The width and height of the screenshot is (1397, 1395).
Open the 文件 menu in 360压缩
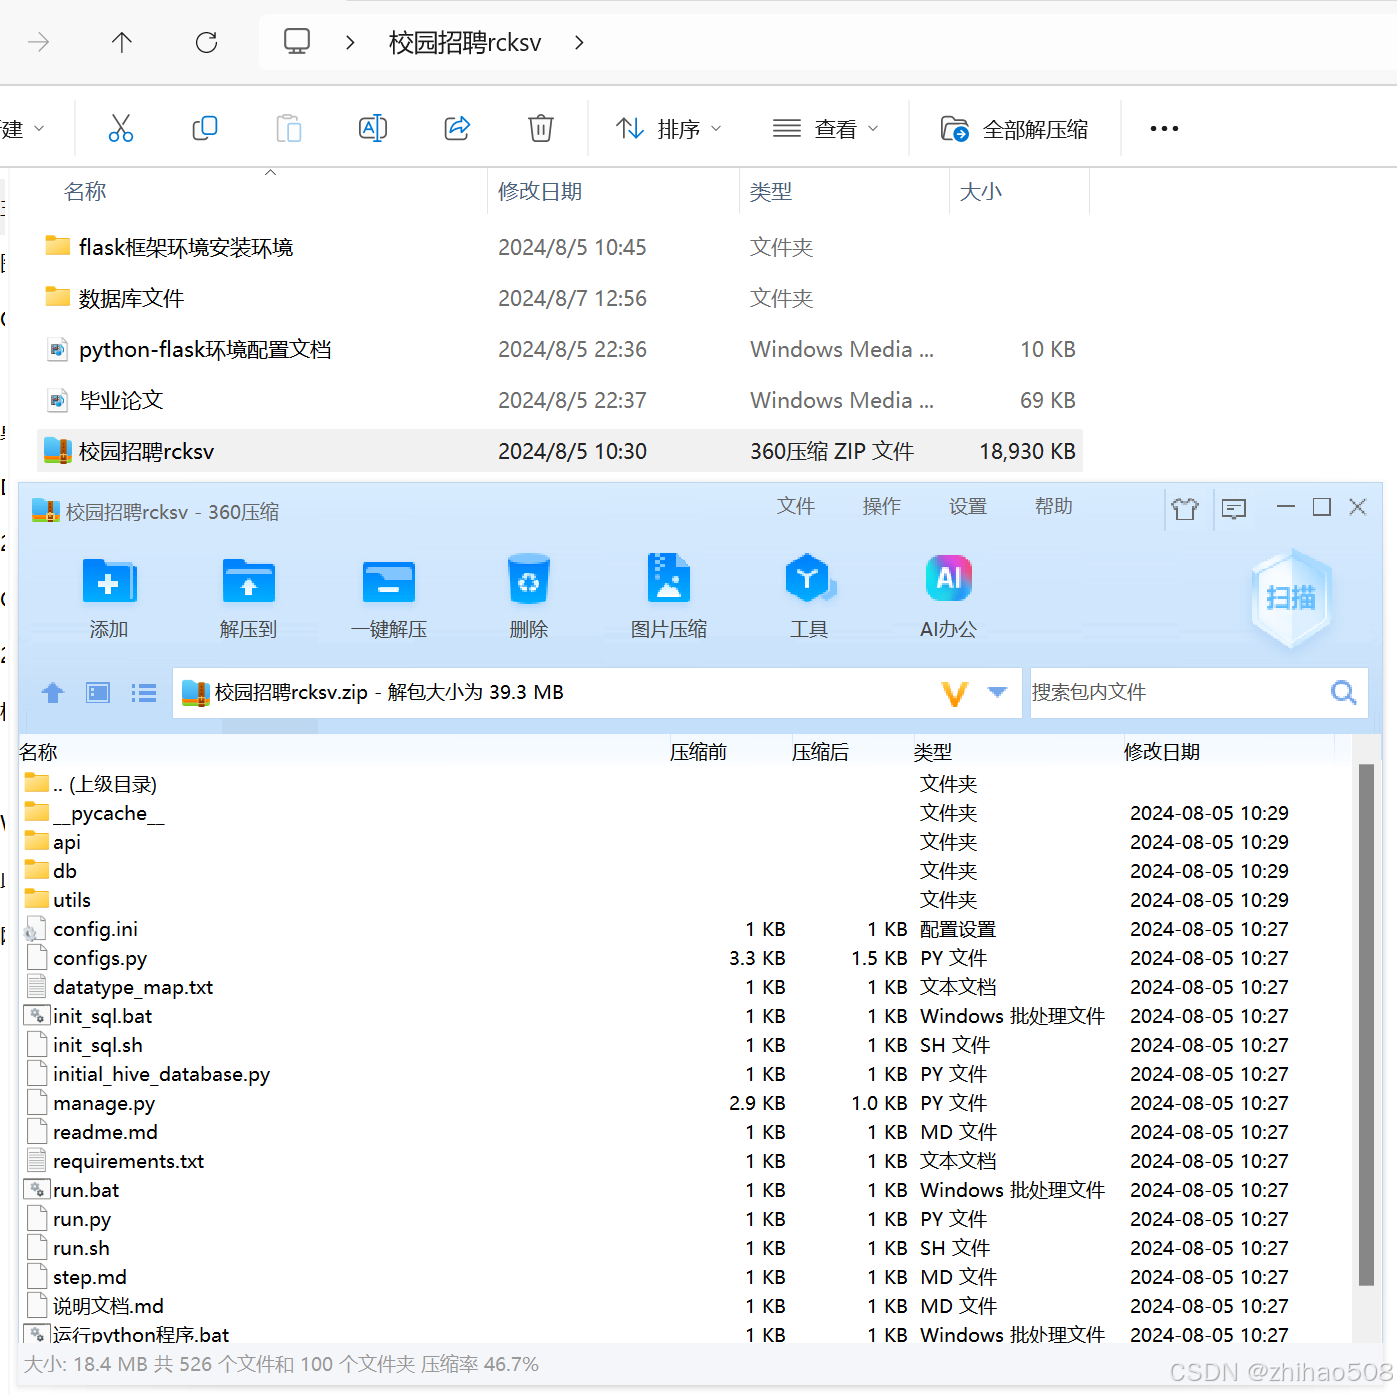point(796,506)
